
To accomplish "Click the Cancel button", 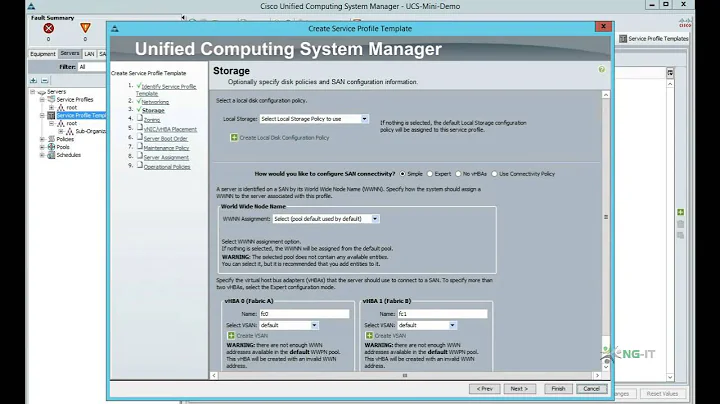I will [591, 389].
